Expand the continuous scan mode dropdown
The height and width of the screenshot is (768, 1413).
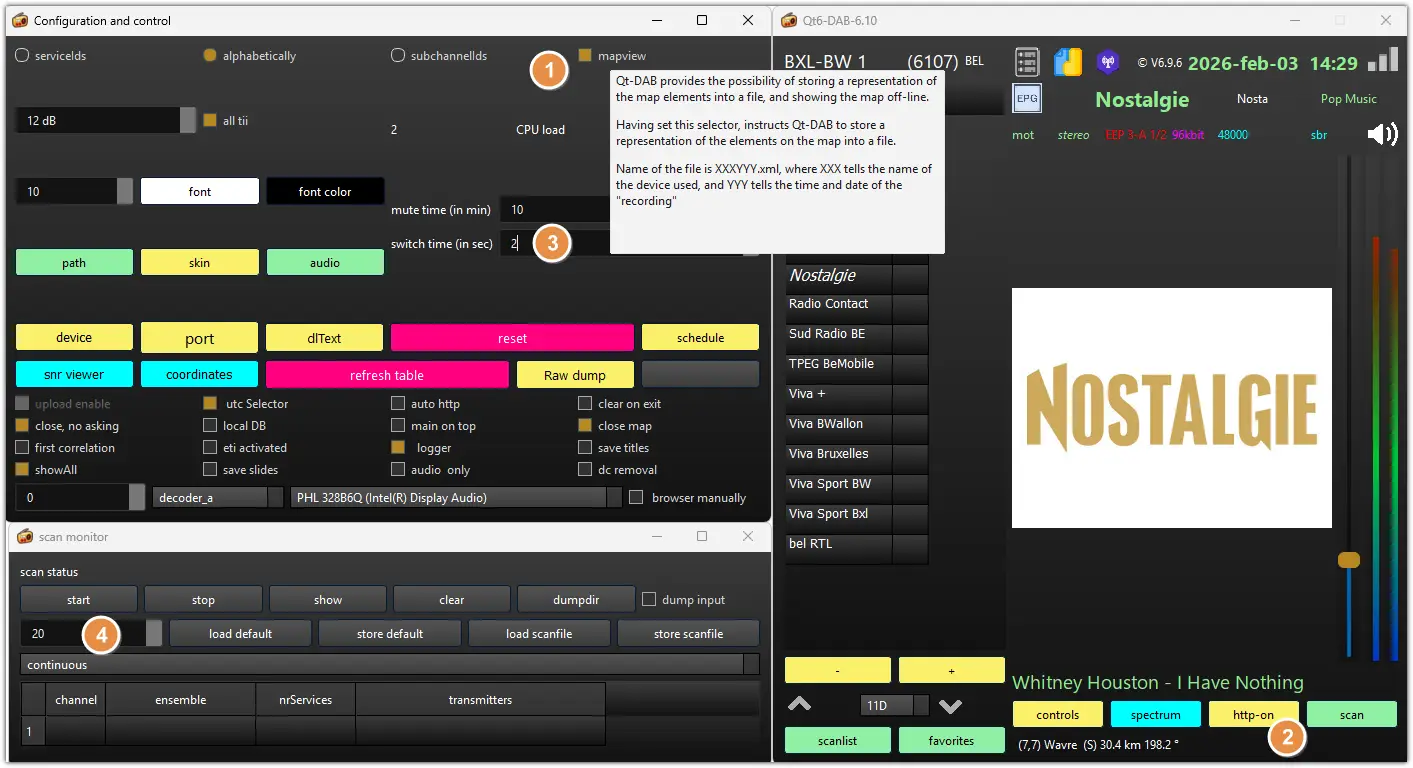(389, 665)
